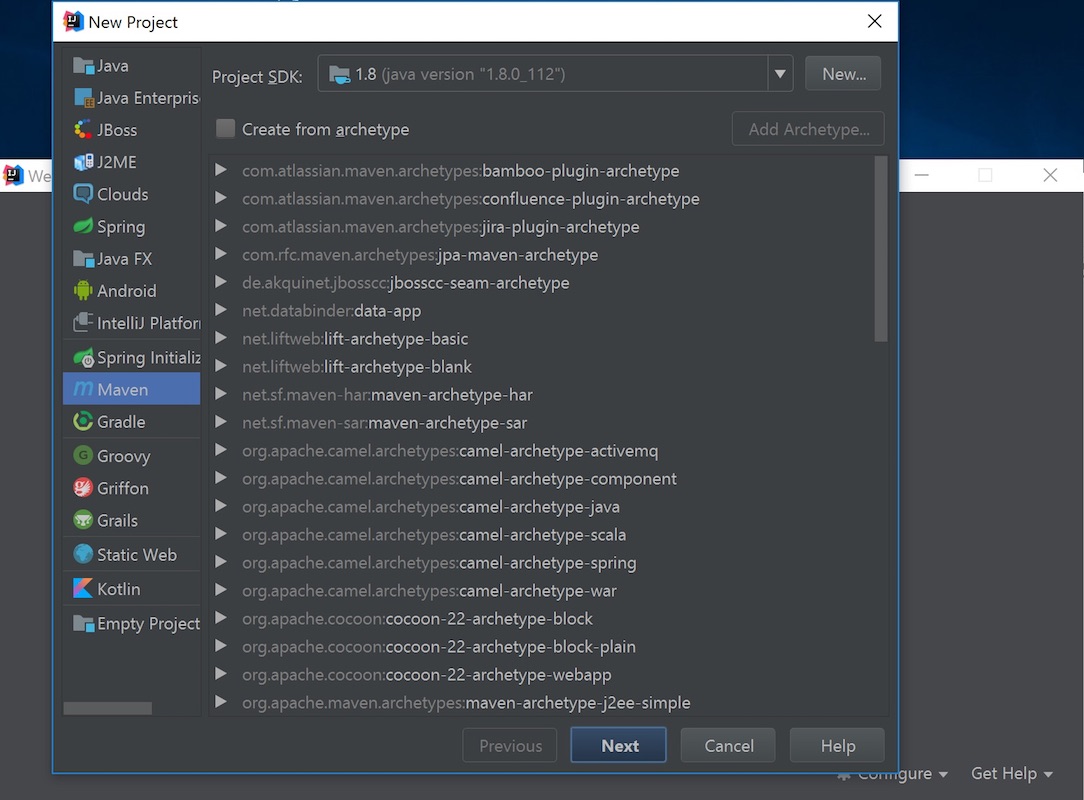This screenshot has height=800, width=1084.
Task: Open the Project SDK dropdown arrow
Action: pos(780,73)
